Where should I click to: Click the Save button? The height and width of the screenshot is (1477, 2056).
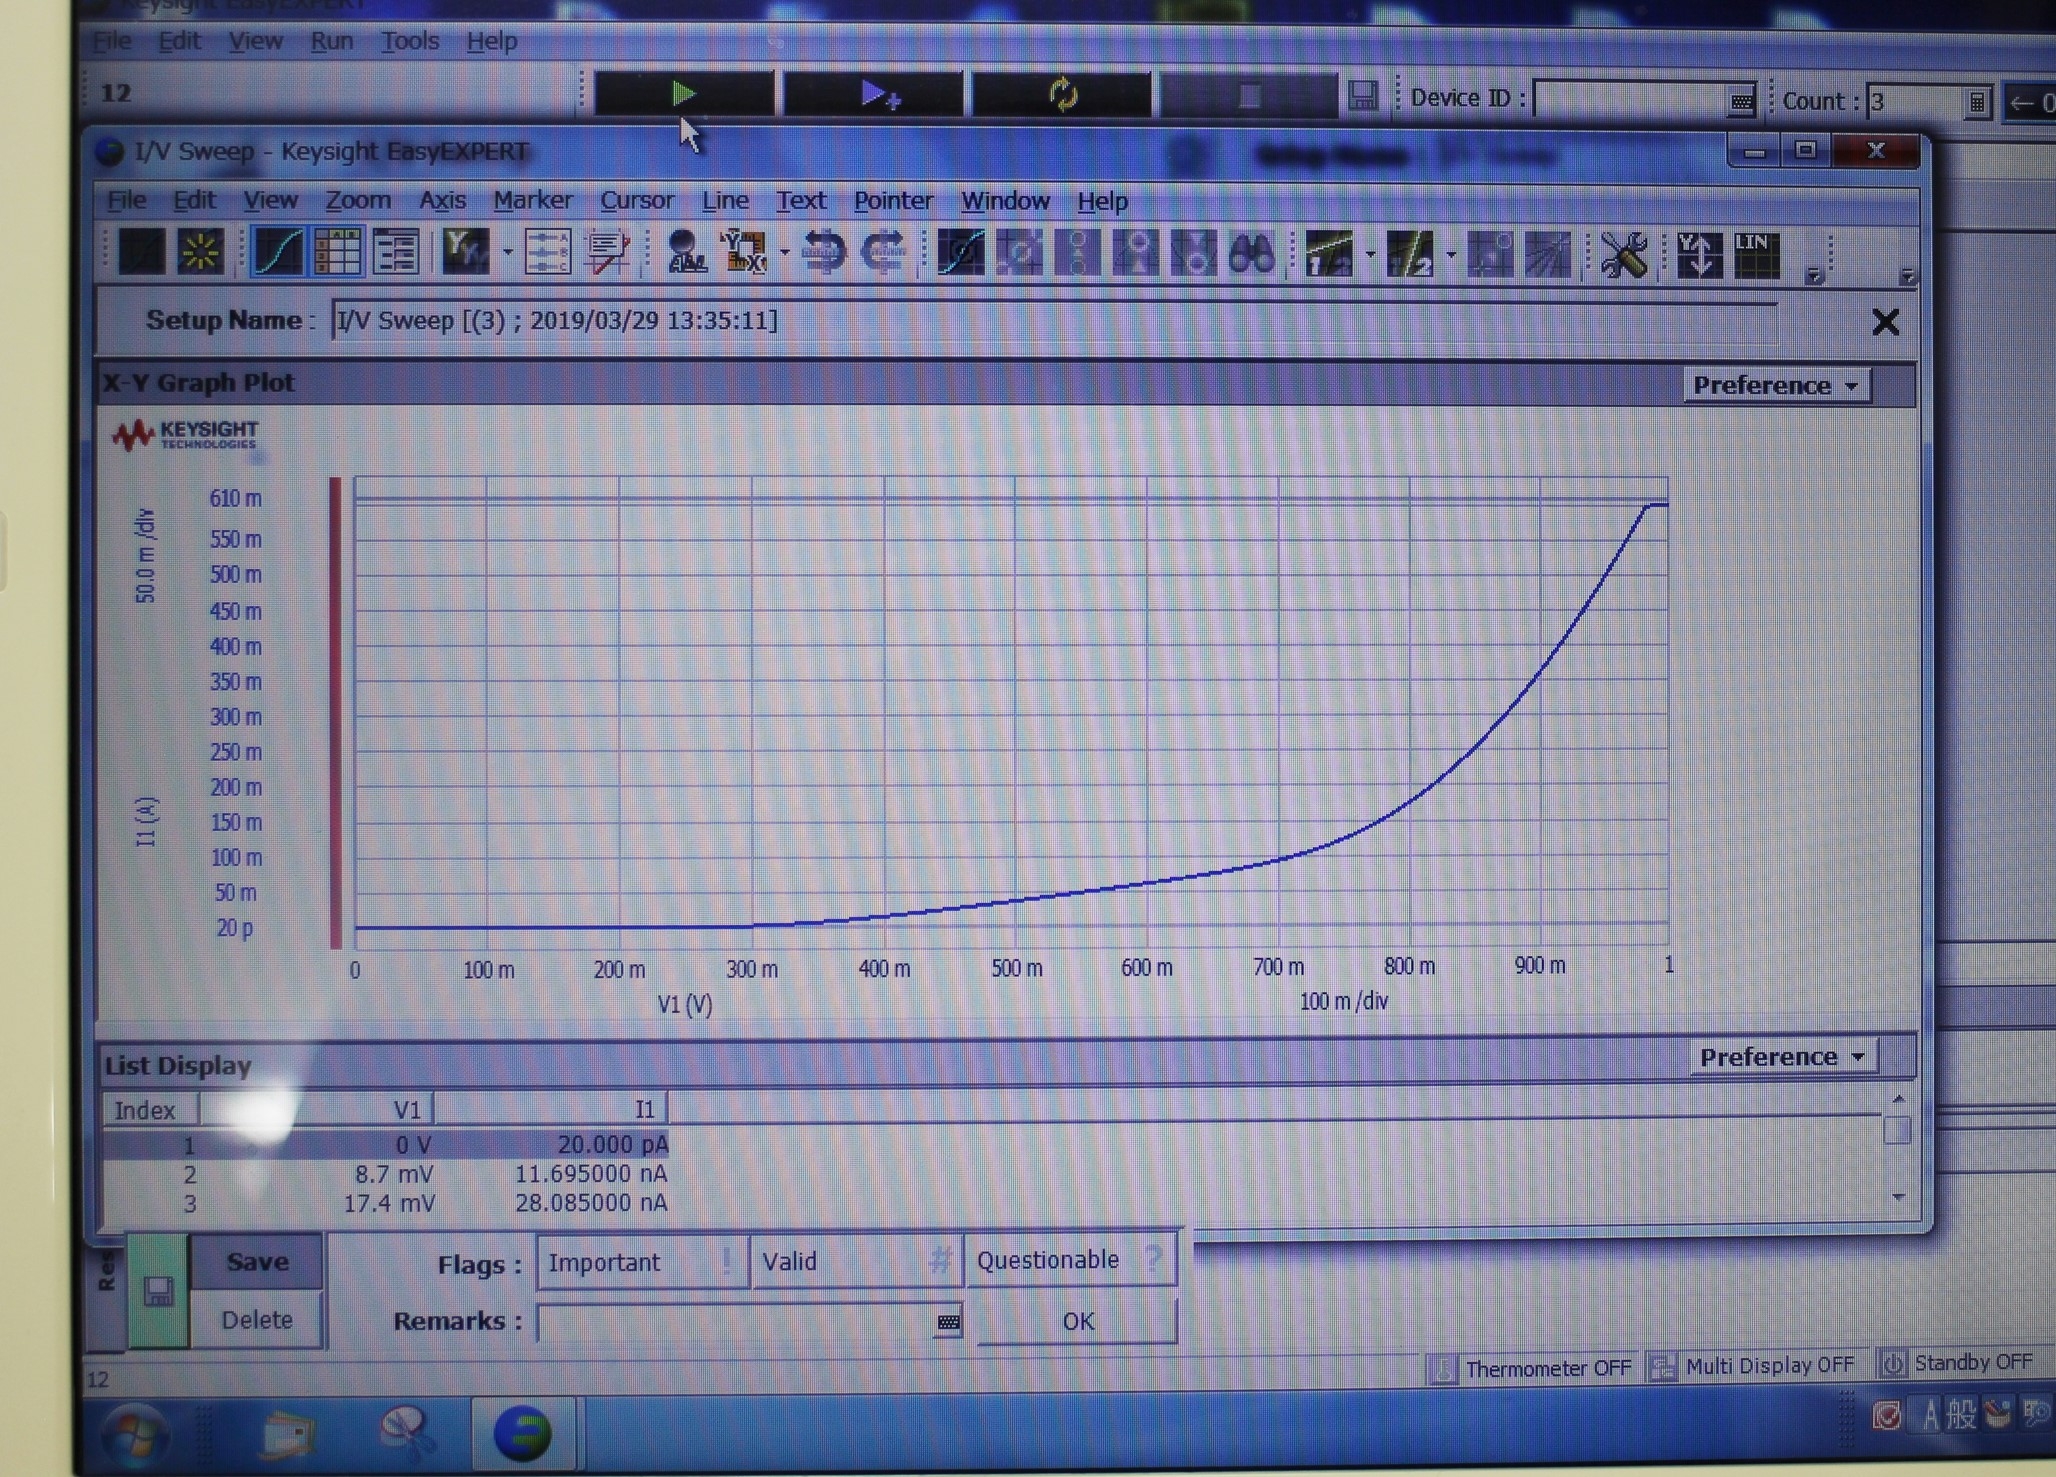coord(257,1262)
